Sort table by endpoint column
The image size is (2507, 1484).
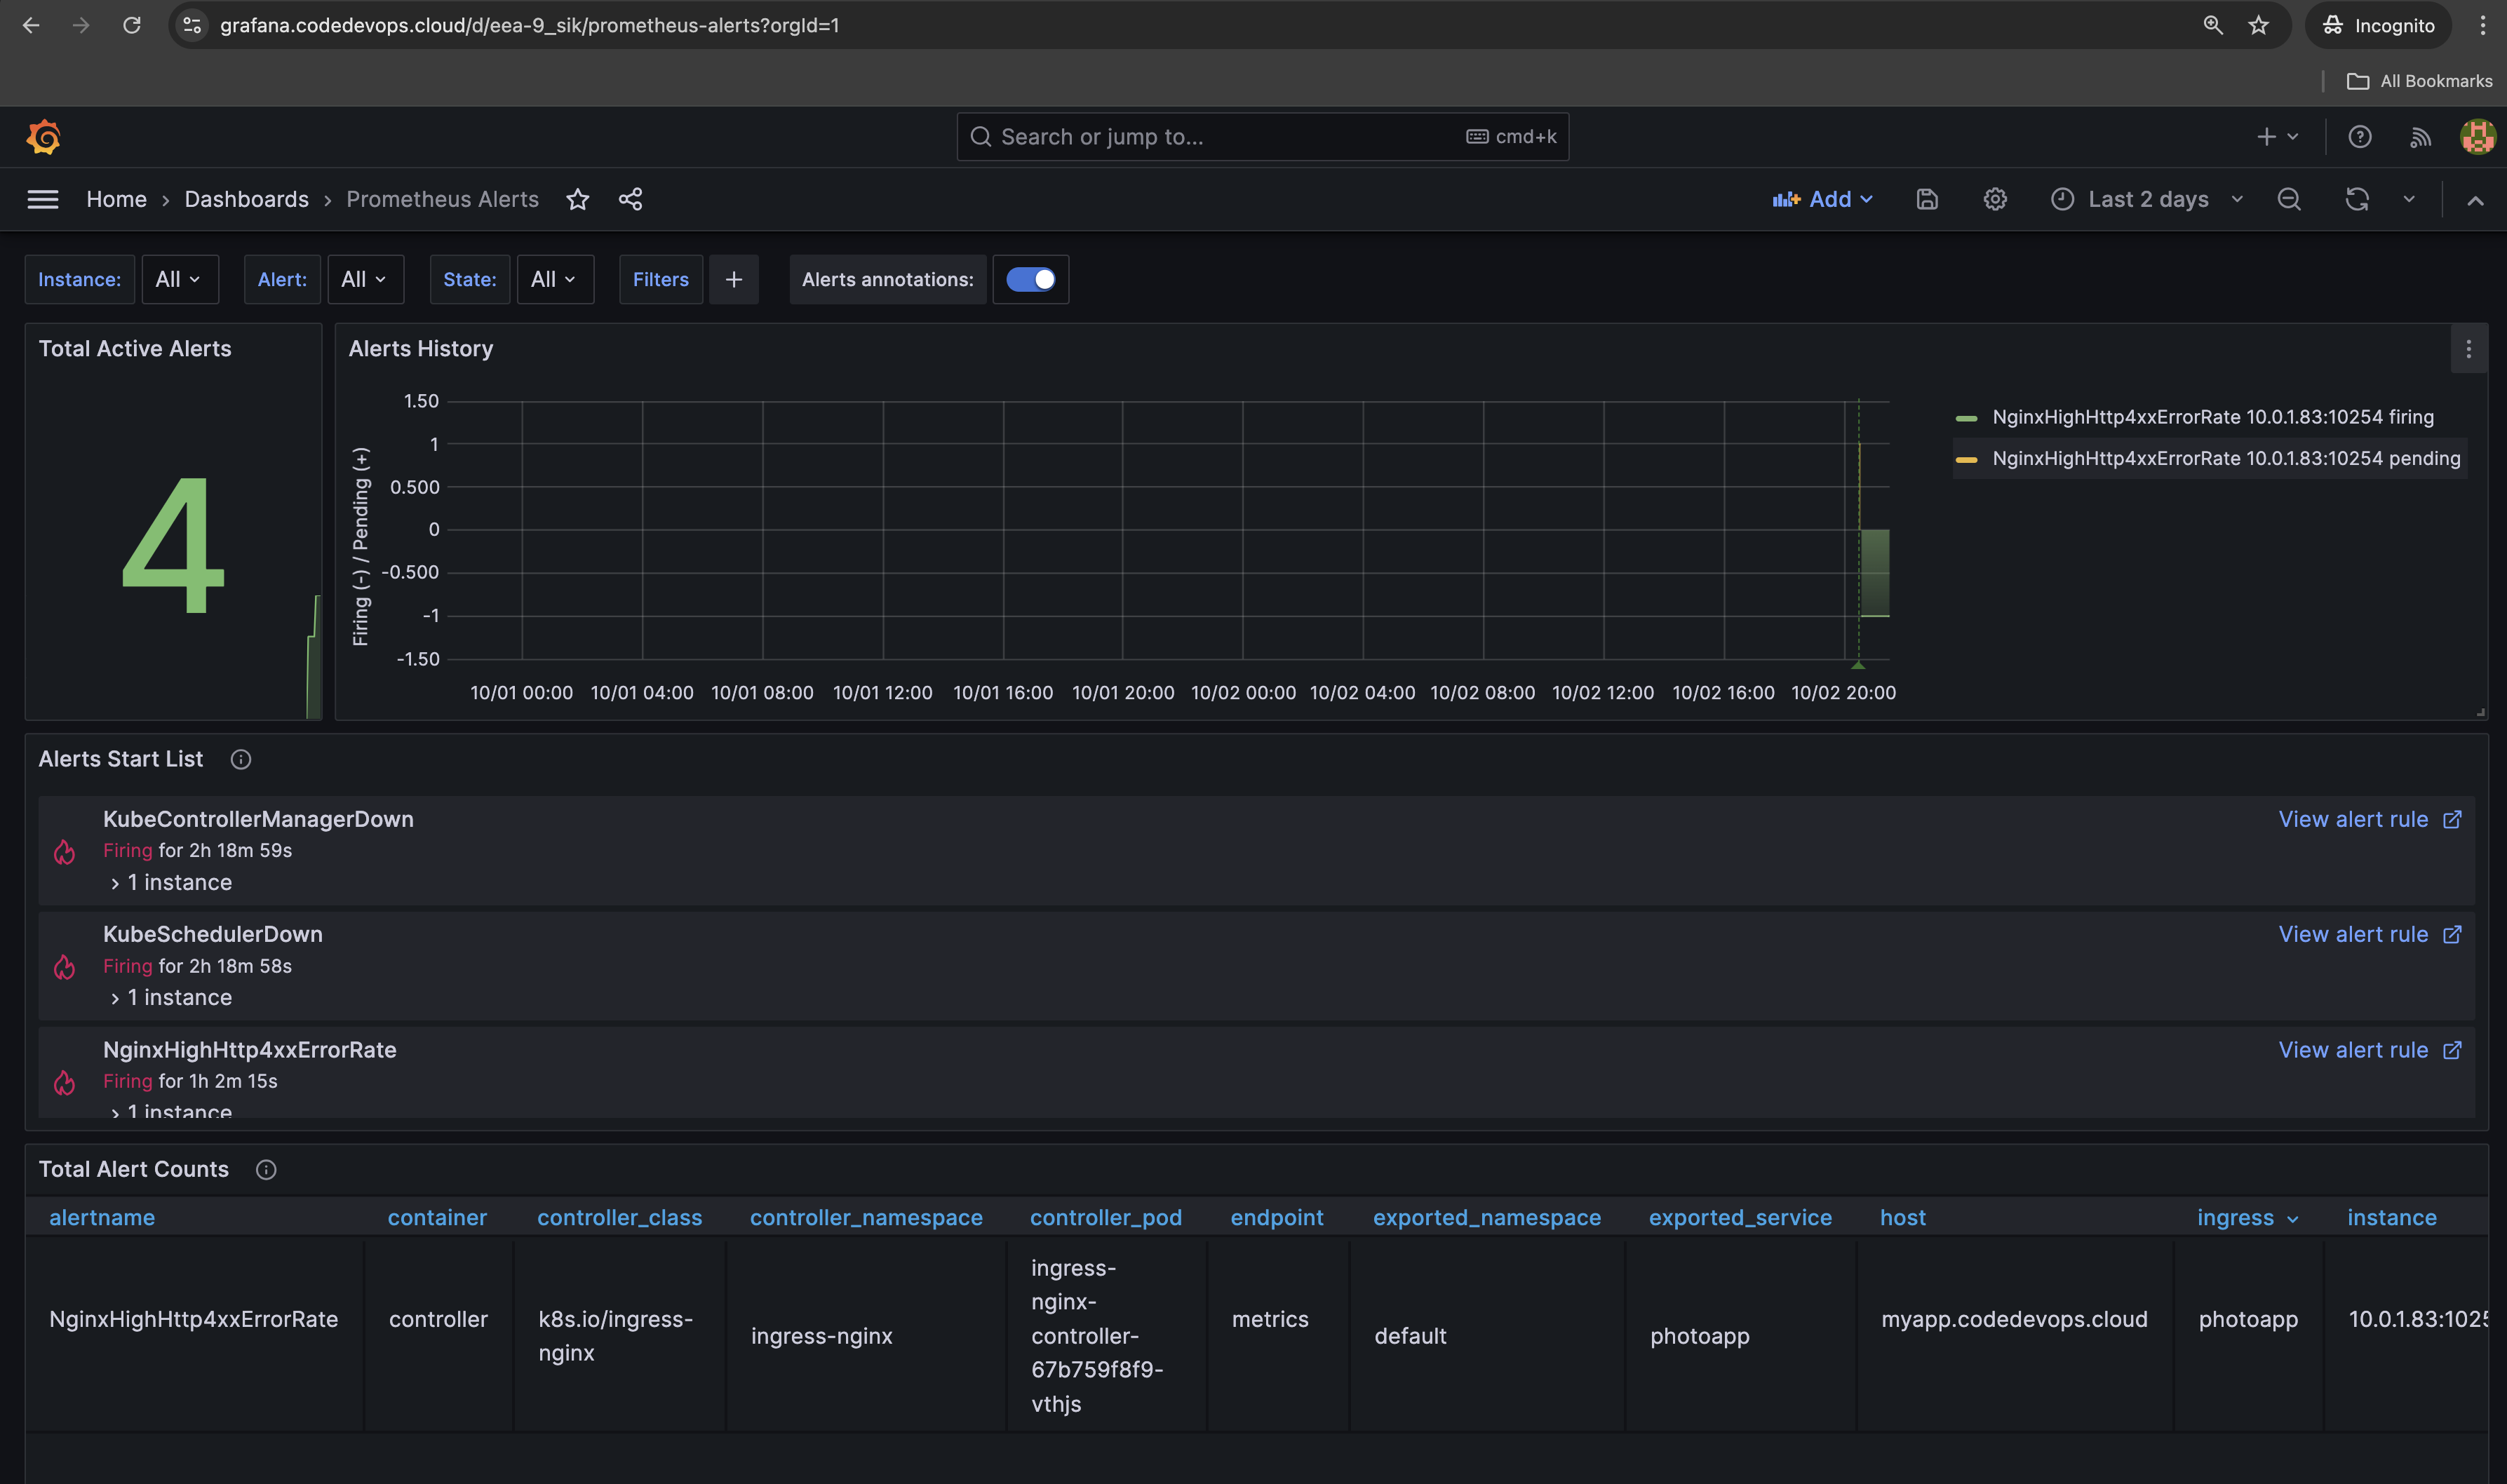pos(1276,1218)
